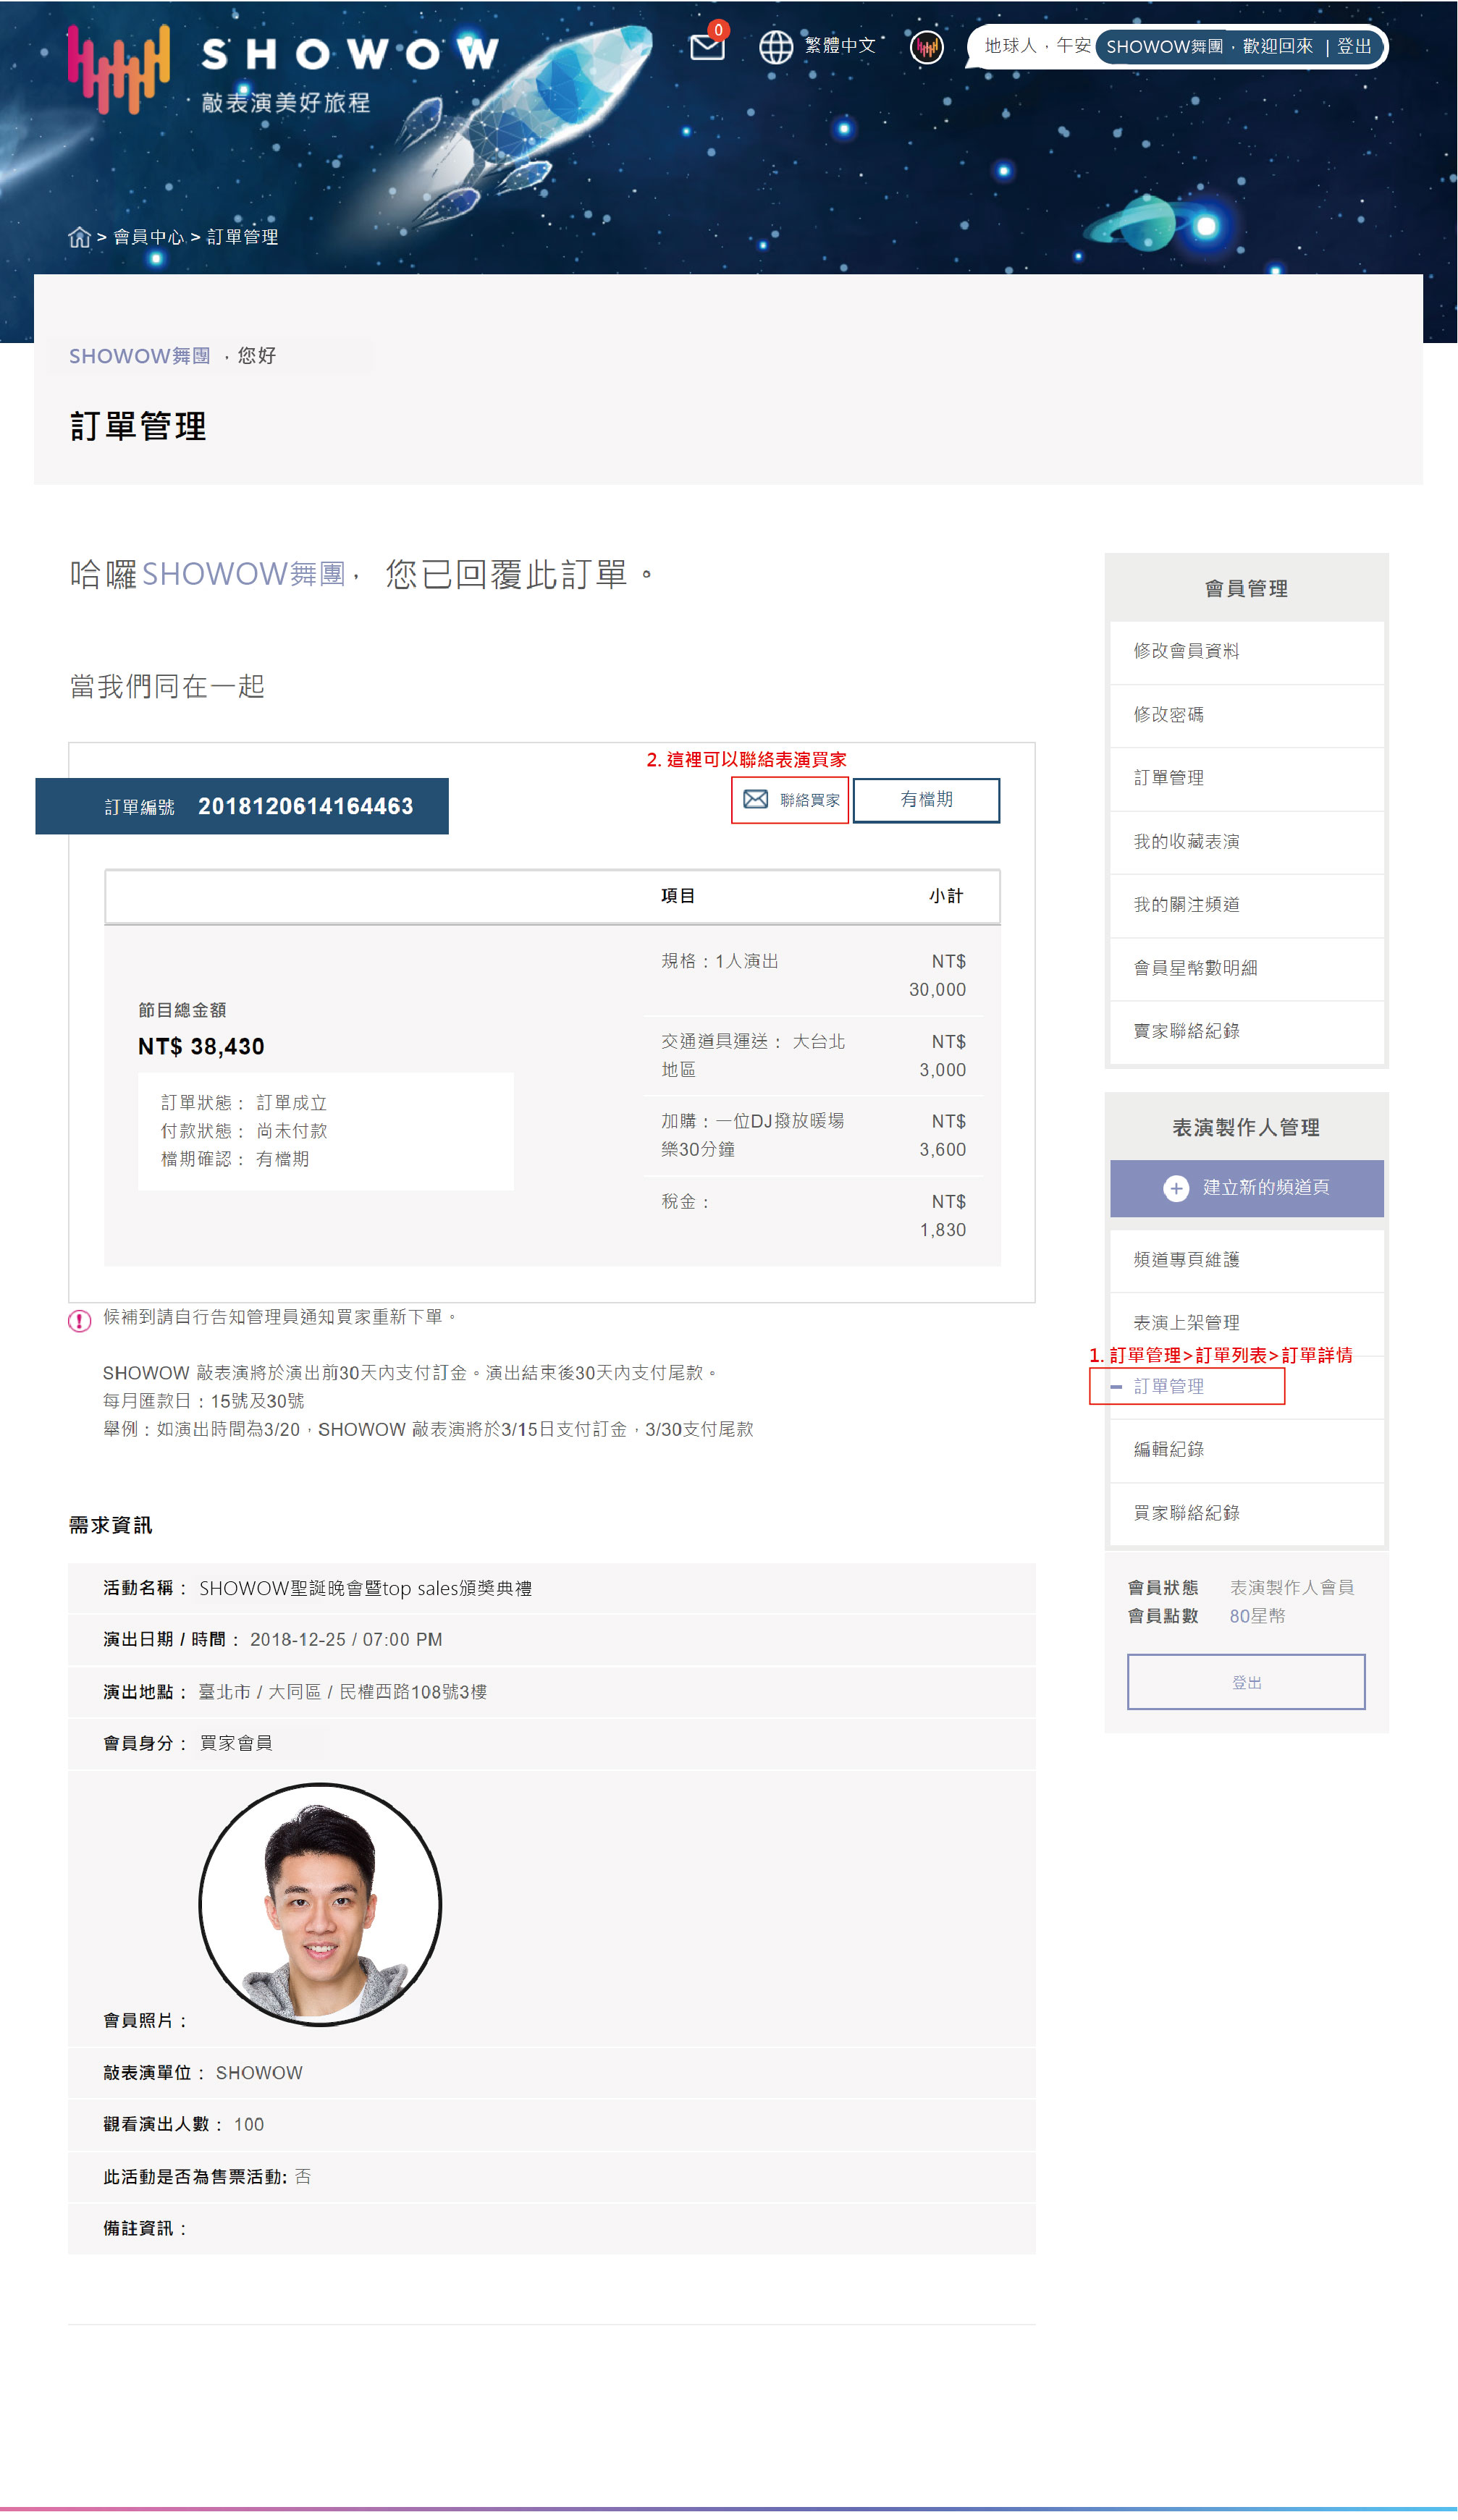Click the envelope icon in 聯絡買家
Image resolution: width=1458 pixels, height=2520 pixels.
click(755, 800)
